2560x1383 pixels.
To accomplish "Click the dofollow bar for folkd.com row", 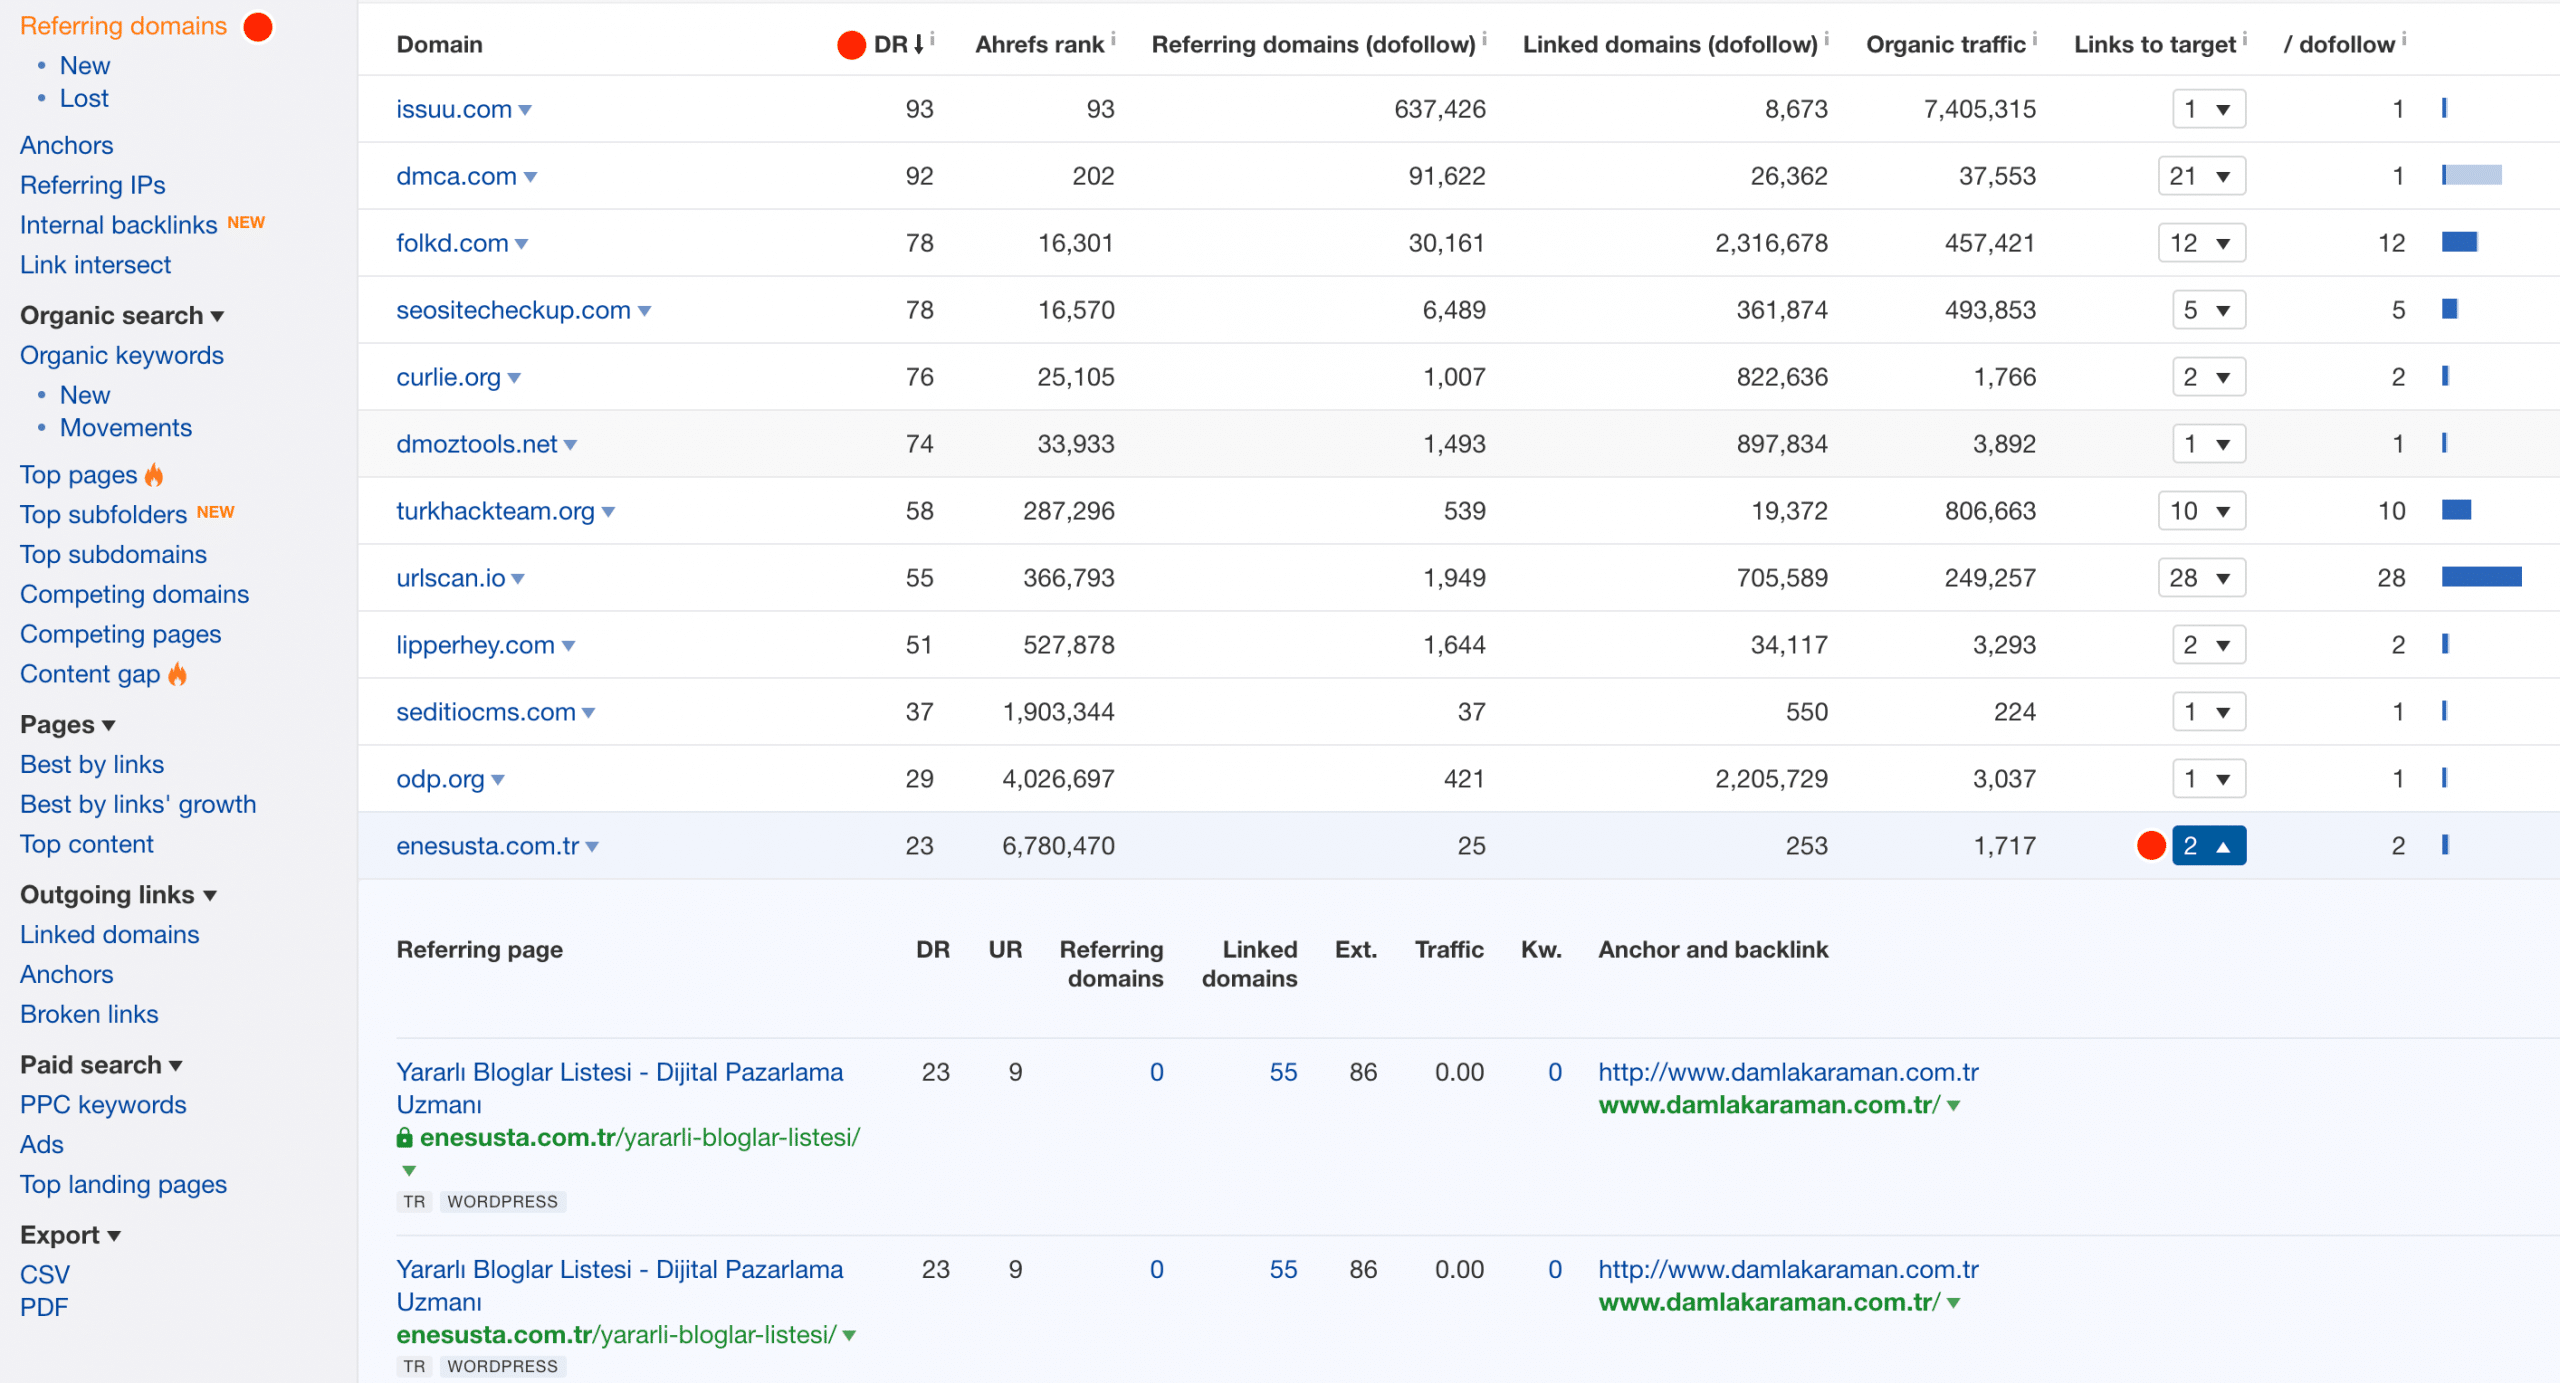I will (2459, 242).
